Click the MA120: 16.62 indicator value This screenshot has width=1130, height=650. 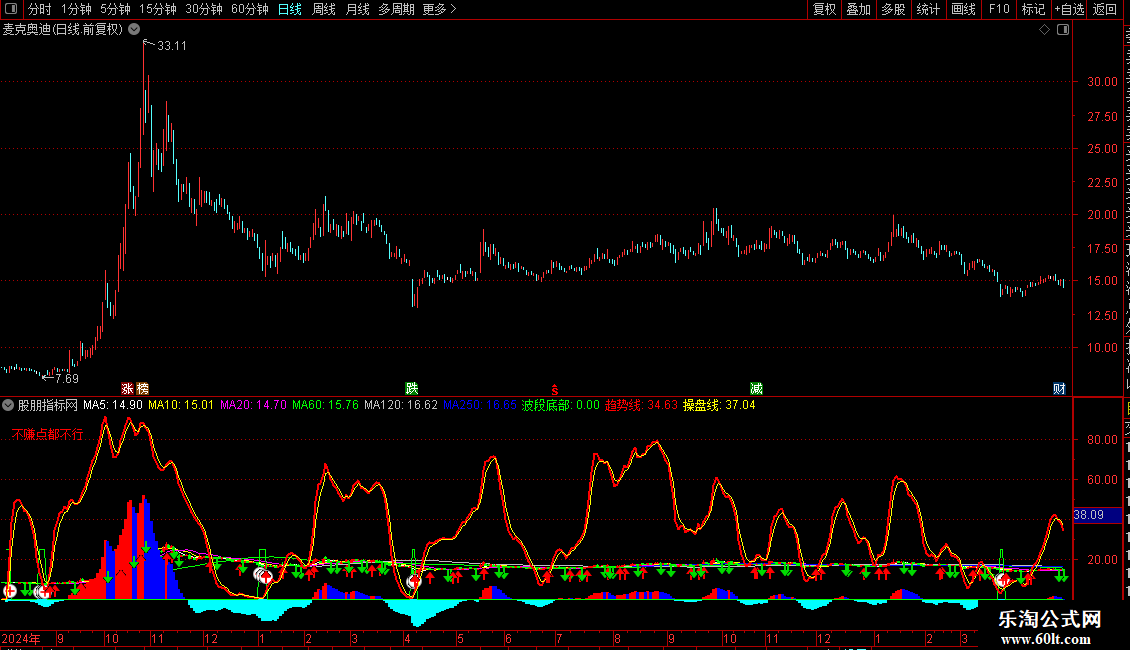pyautogui.click(x=401, y=405)
